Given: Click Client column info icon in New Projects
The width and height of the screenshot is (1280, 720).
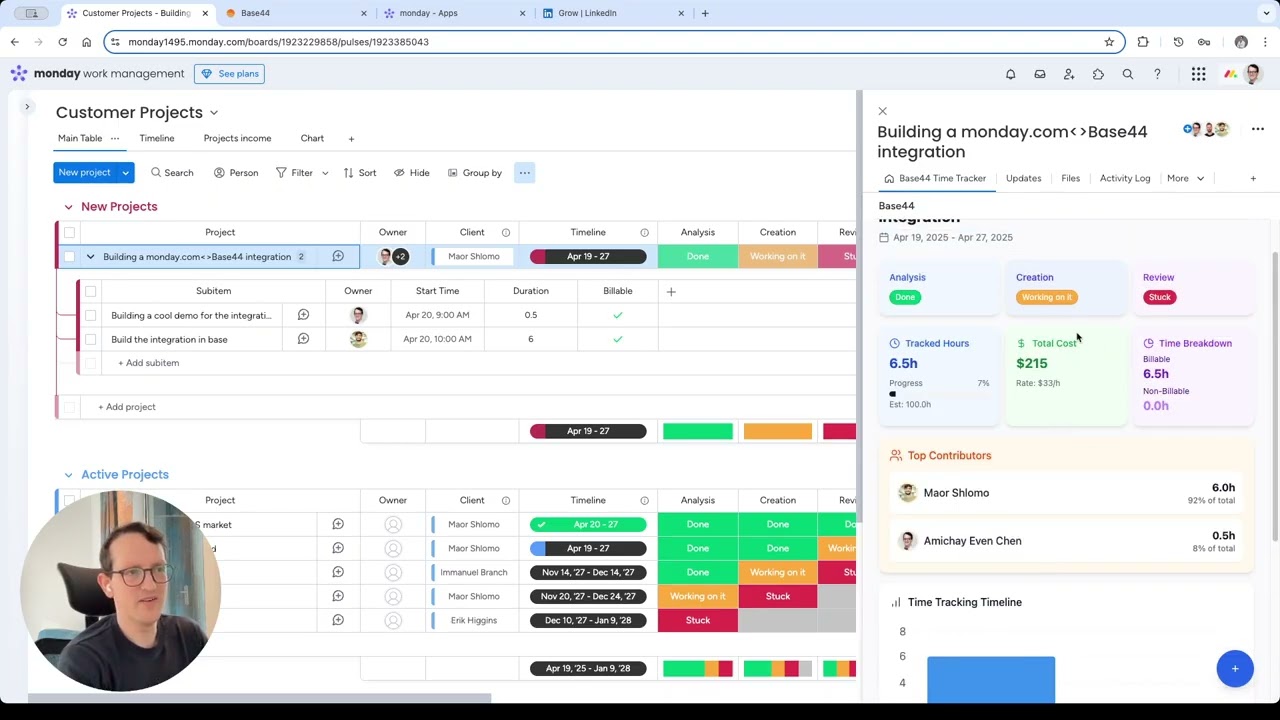Looking at the screenshot, I should (x=506, y=233).
